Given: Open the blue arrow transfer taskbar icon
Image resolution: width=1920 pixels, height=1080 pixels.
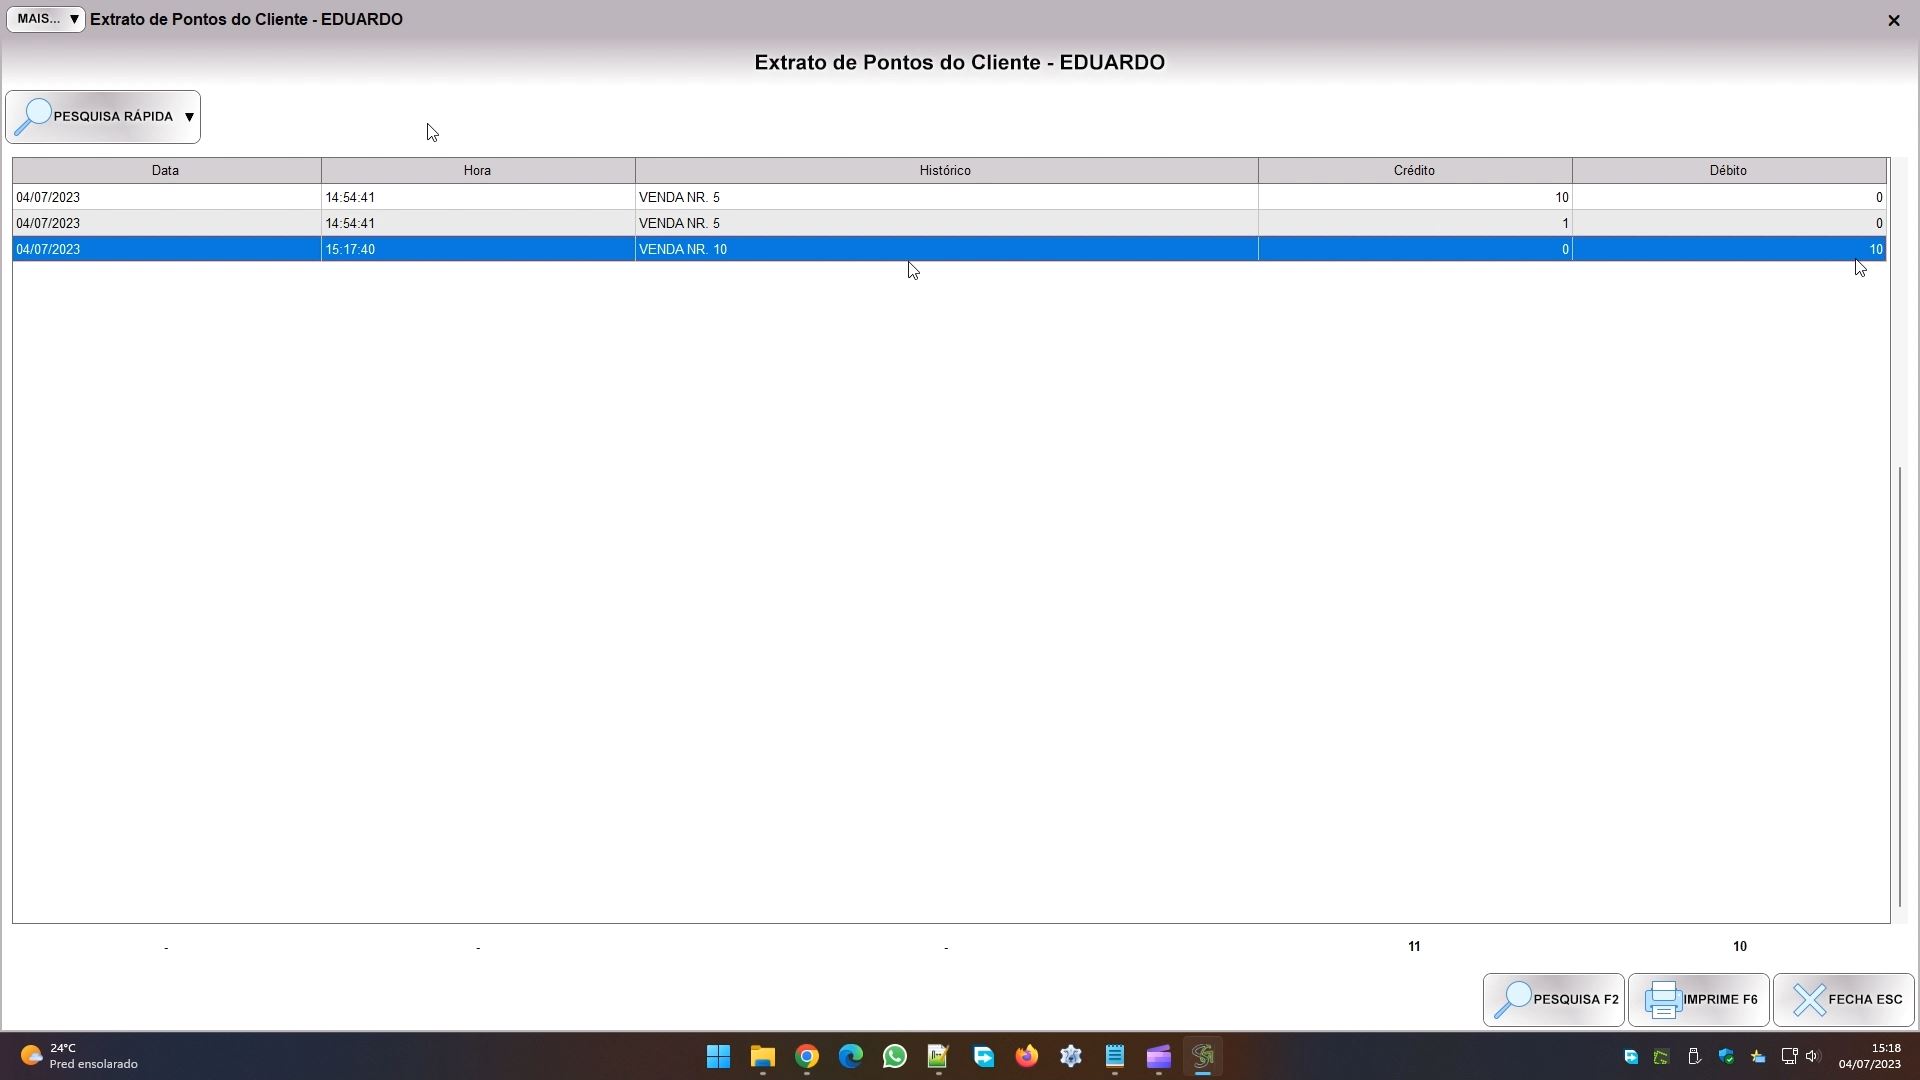Looking at the screenshot, I should pos(983,1057).
